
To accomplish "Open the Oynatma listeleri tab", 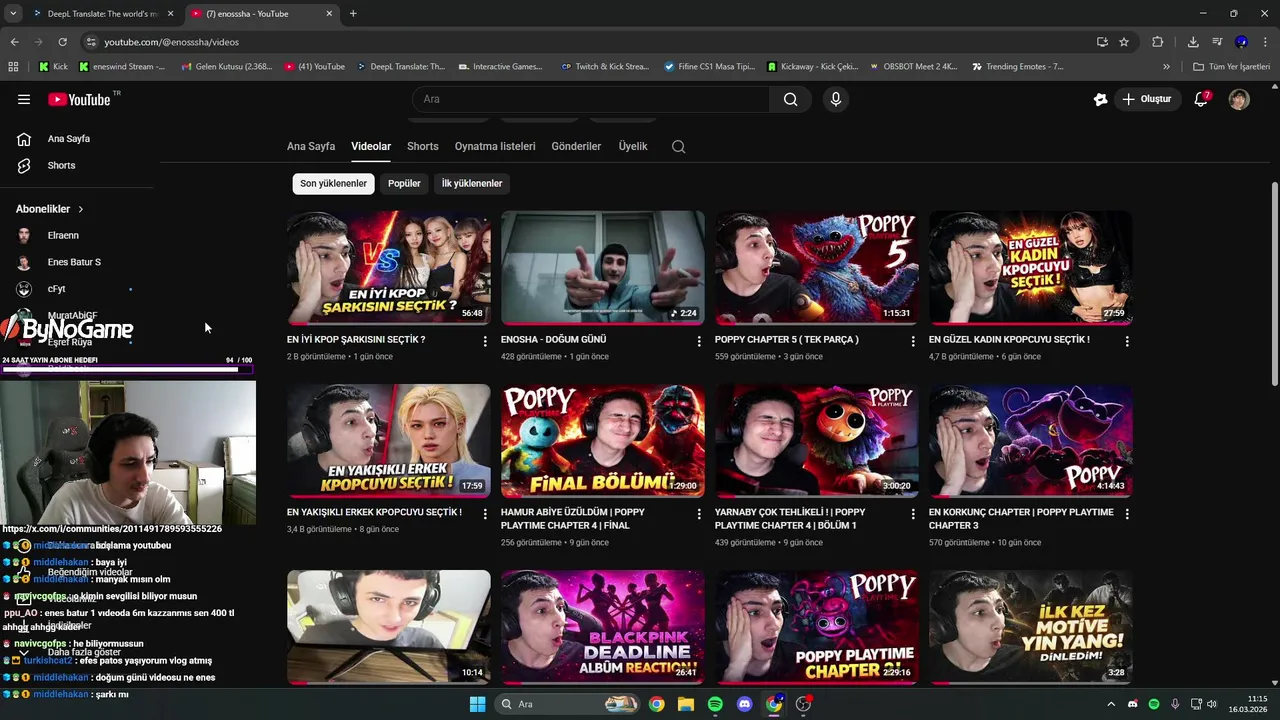I will coord(495,146).
